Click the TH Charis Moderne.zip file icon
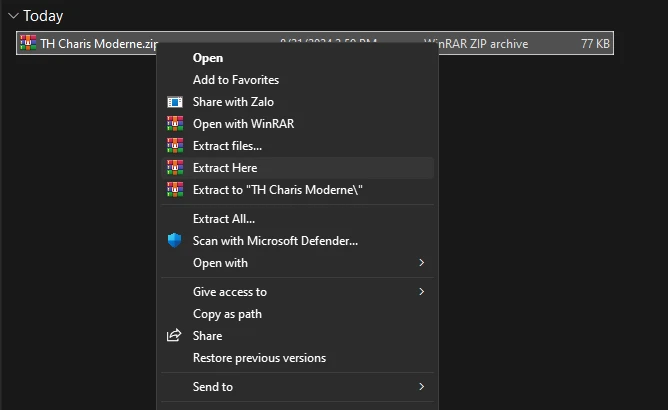Image resolution: width=668 pixels, height=410 pixels. tap(28, 43)
